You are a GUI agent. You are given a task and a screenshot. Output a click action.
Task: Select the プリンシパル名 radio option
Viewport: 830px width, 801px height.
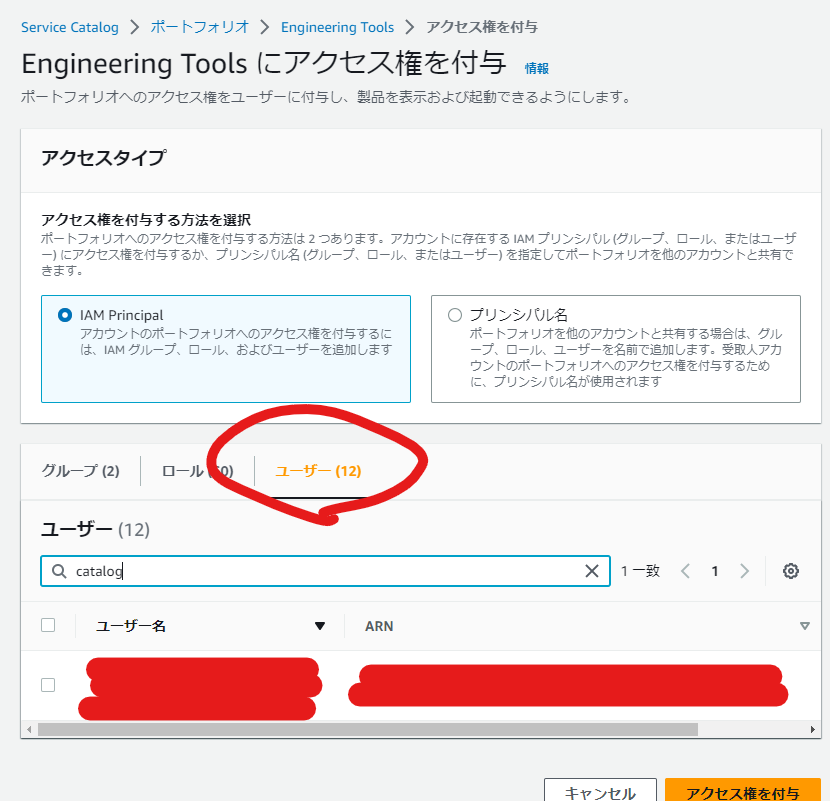point(455,315)
